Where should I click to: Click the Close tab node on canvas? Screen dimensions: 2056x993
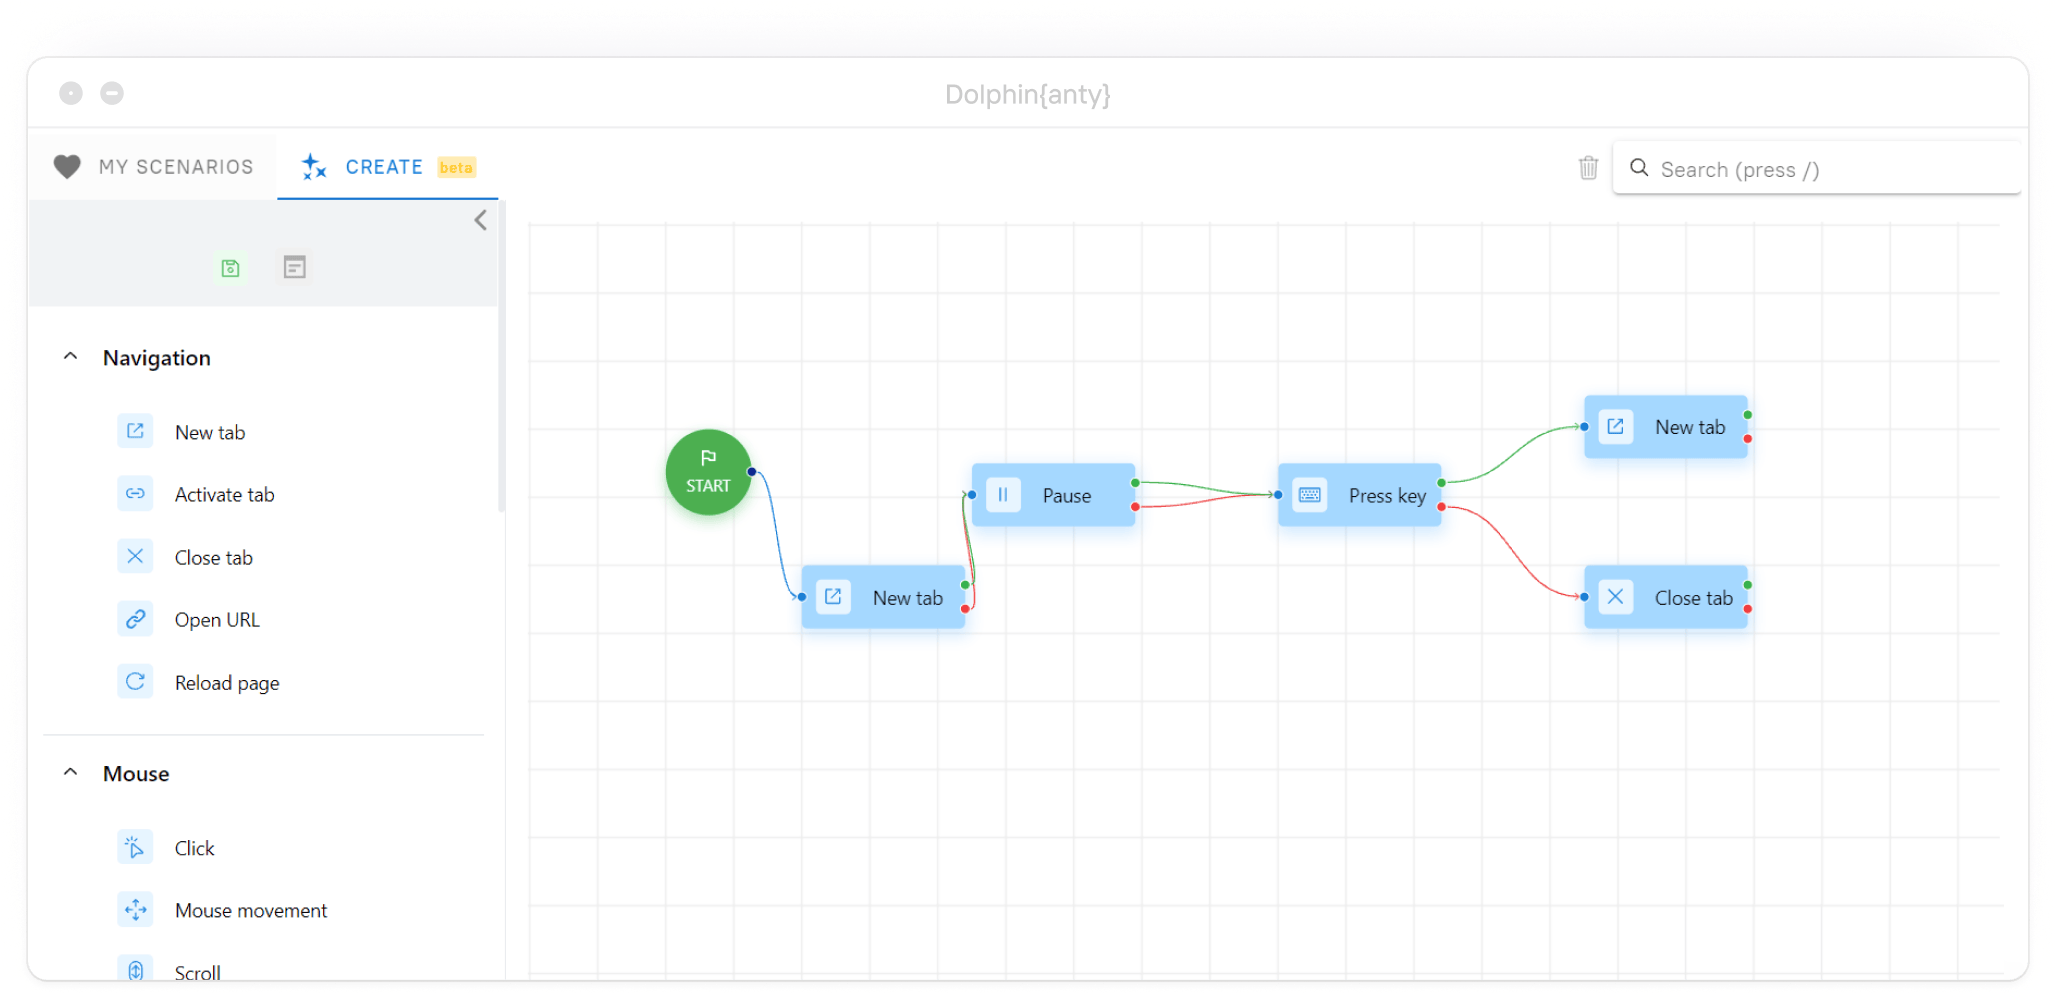tap(1666, 597)
